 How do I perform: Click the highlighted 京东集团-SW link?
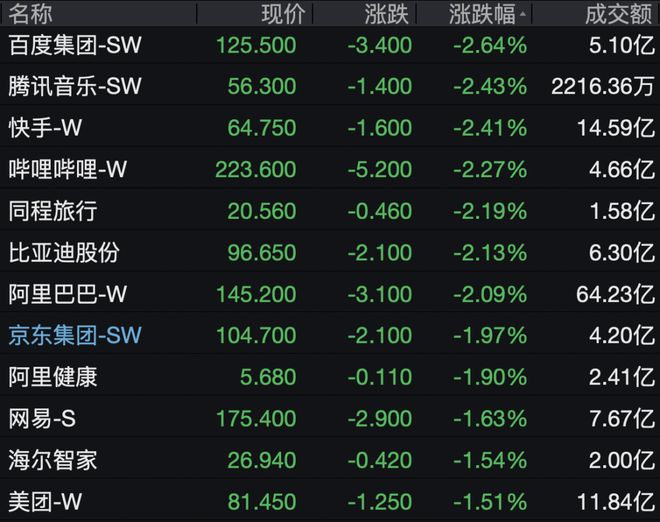pyautogui.click(x=74, y=335)
